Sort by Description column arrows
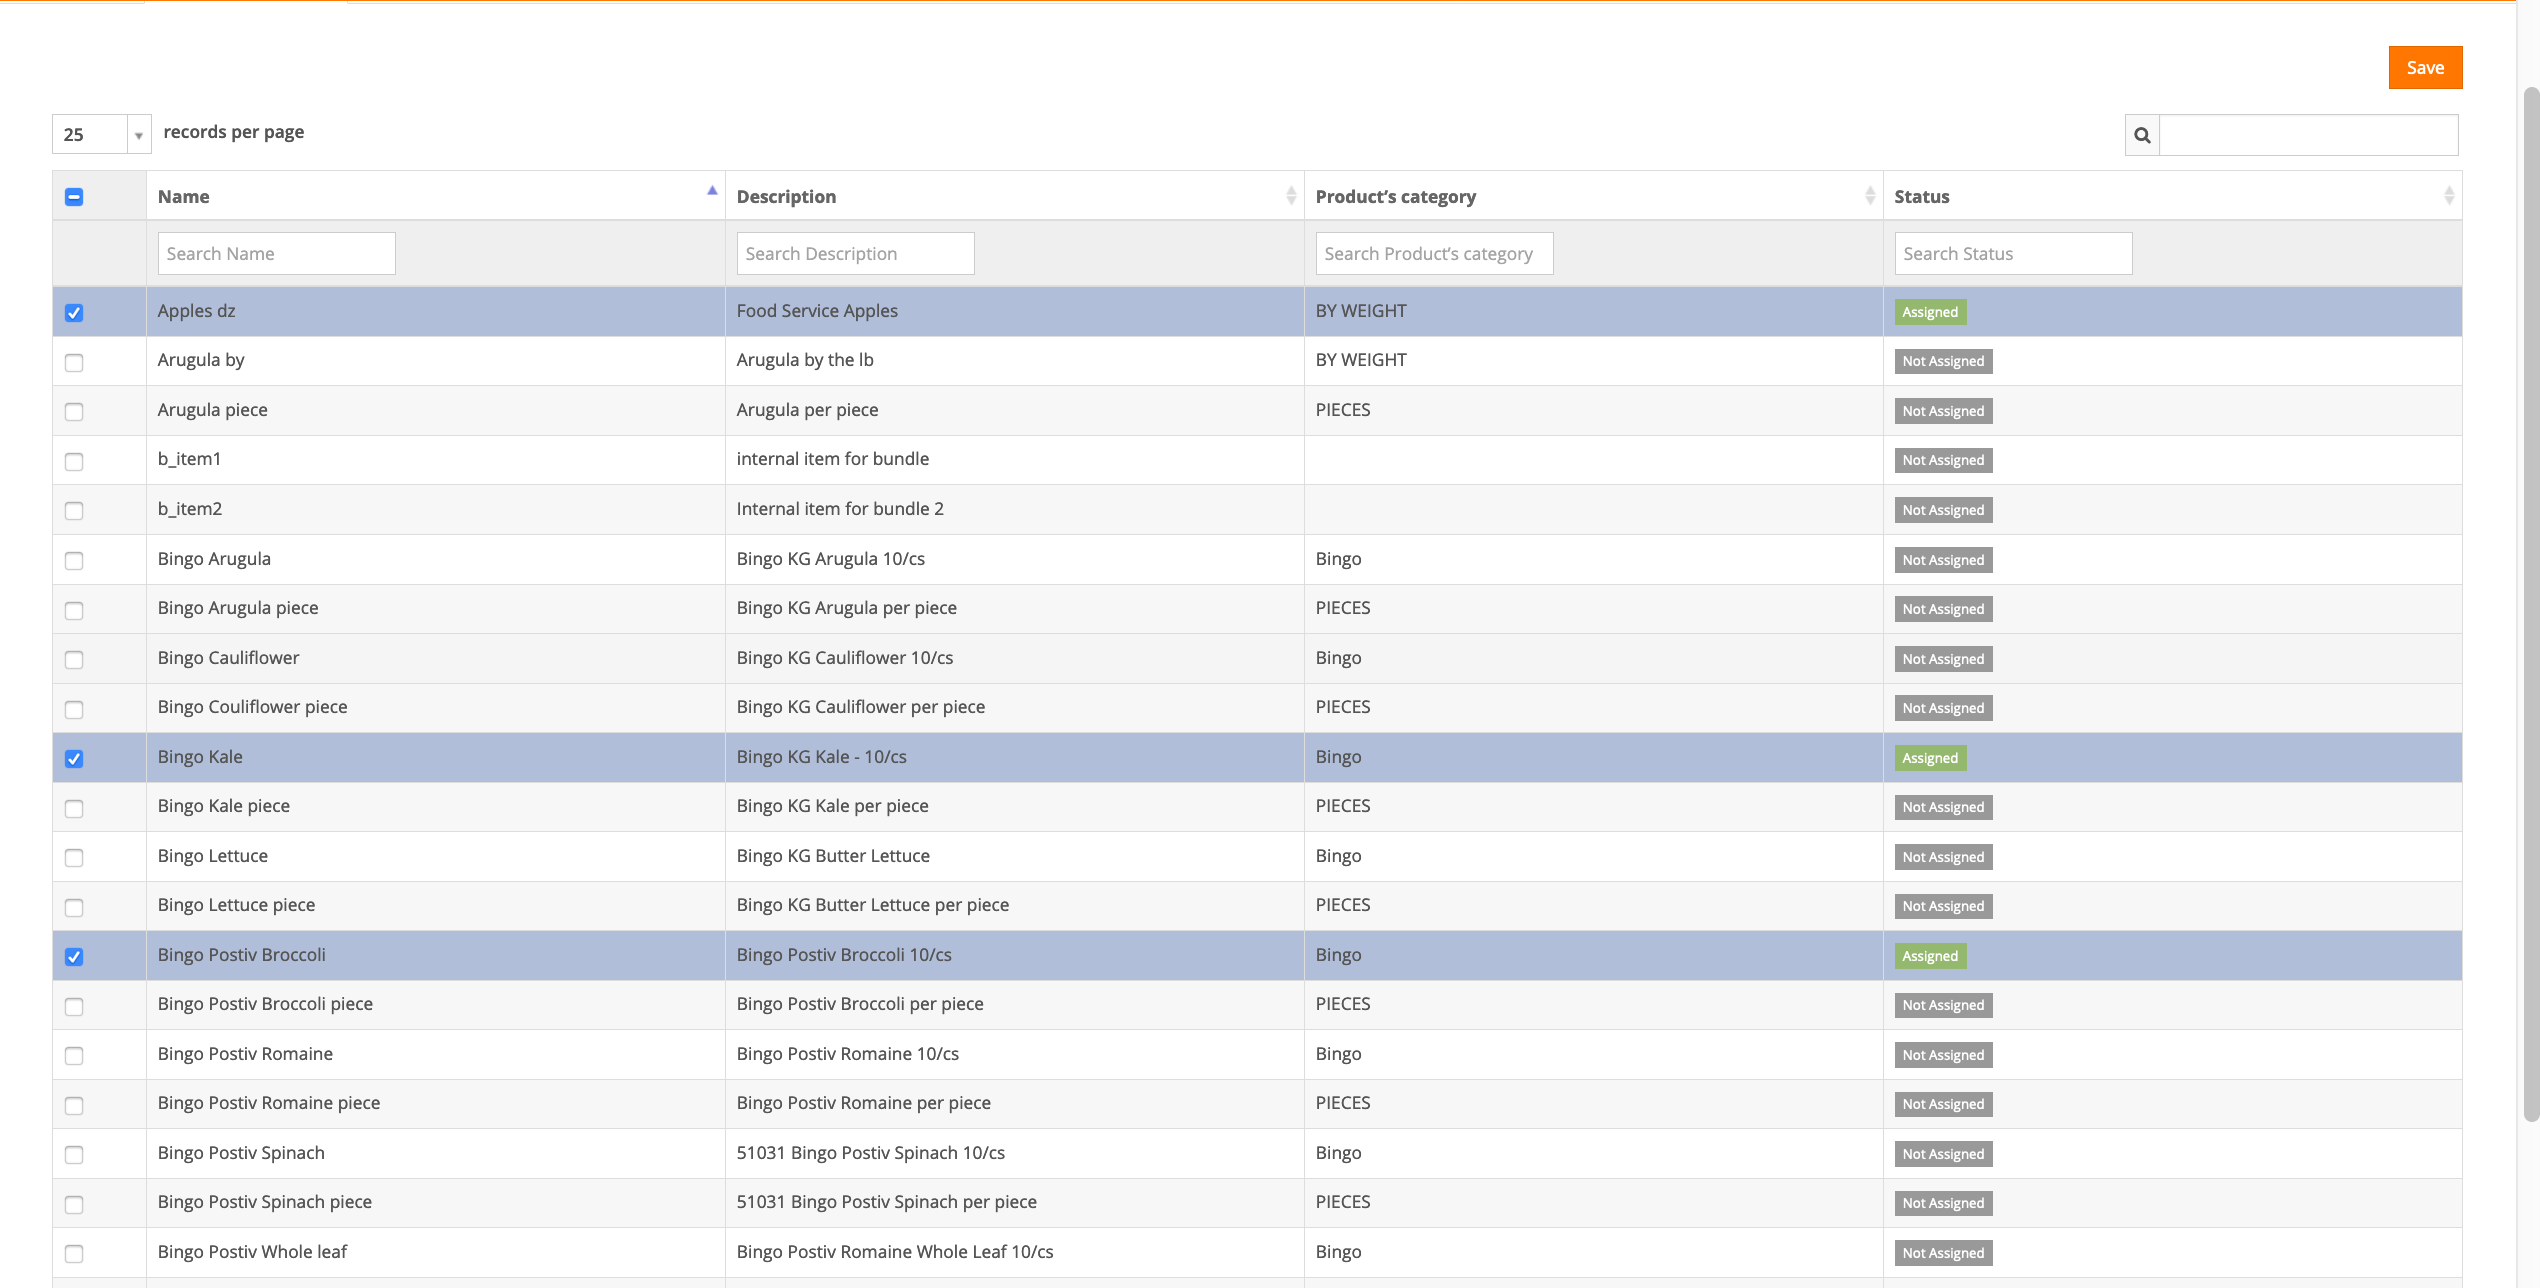 point(1290,196)
